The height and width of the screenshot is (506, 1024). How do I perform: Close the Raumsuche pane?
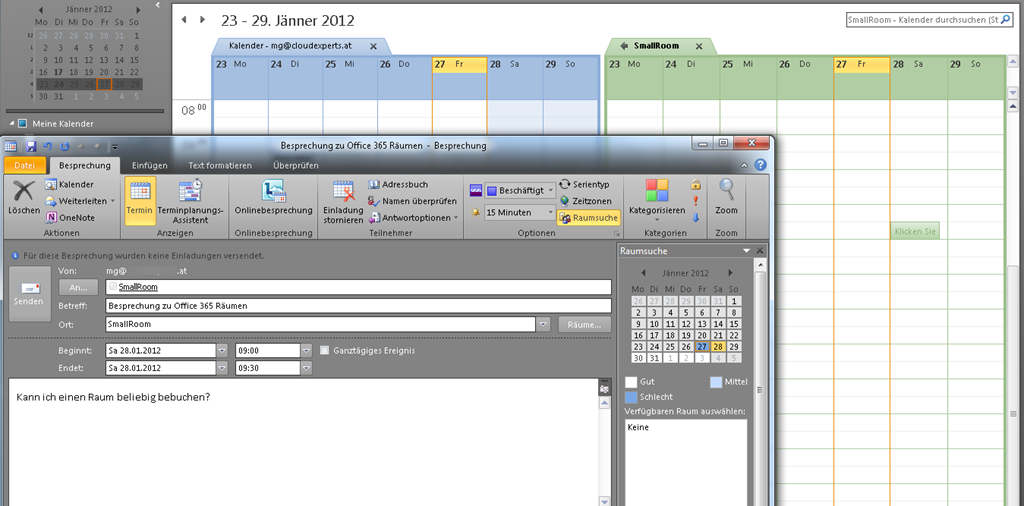click(x=760, y=251)
